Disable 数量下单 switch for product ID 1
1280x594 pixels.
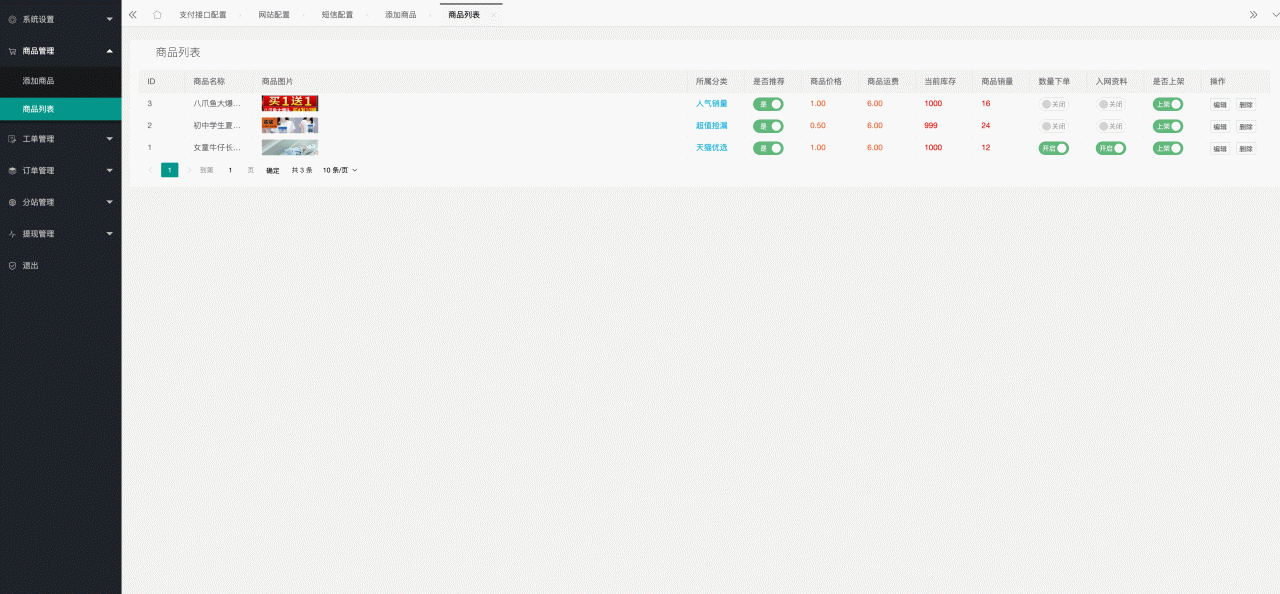(1054, 148)
